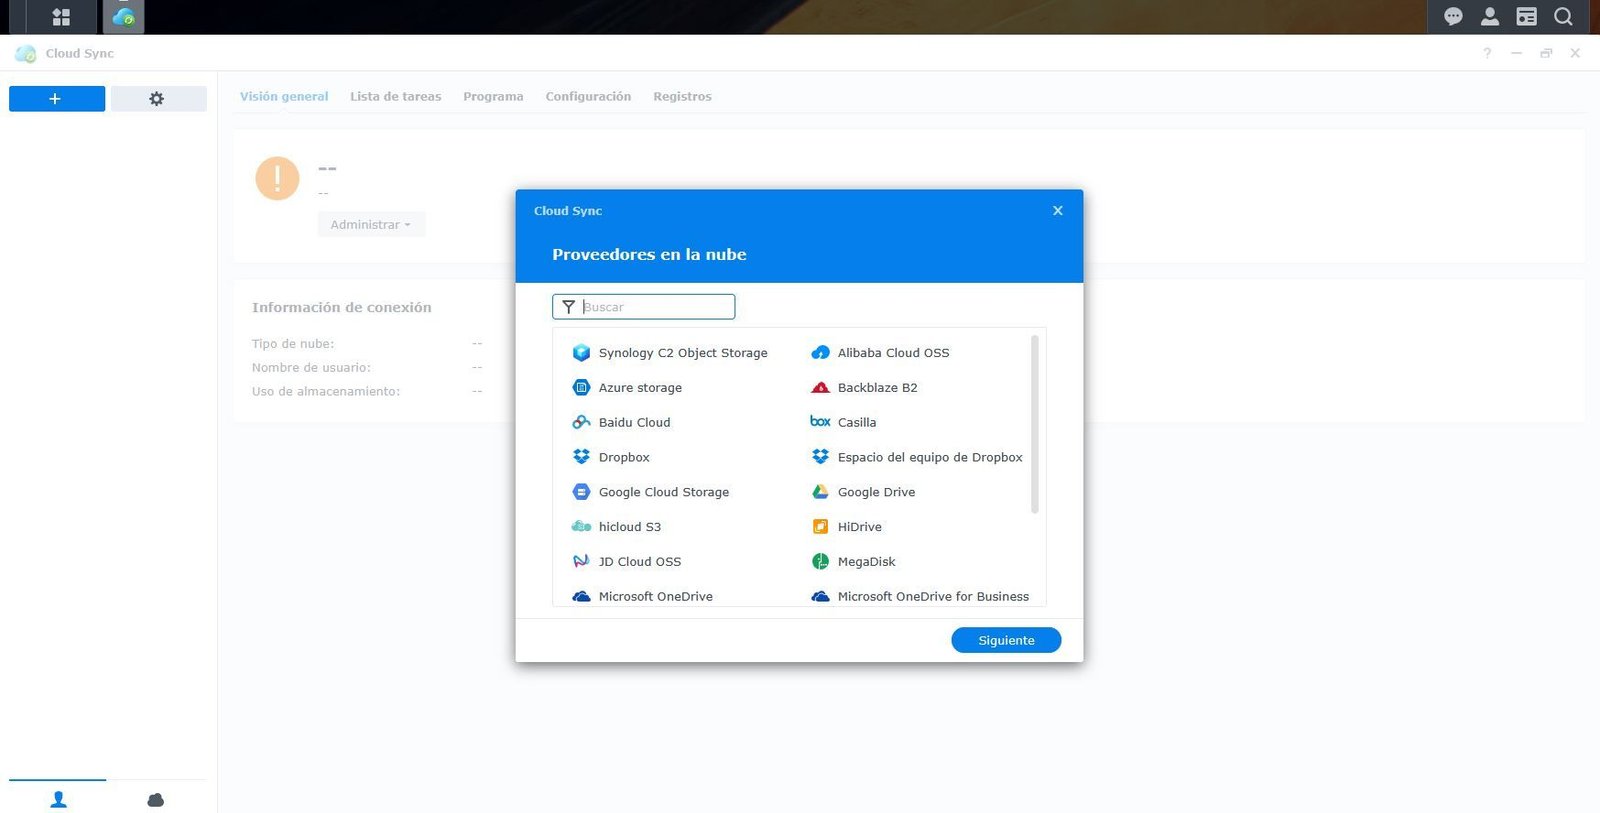Open the DSM search magnifier icon
The image size is (1600, 813).
click(x=1563, y=16)
